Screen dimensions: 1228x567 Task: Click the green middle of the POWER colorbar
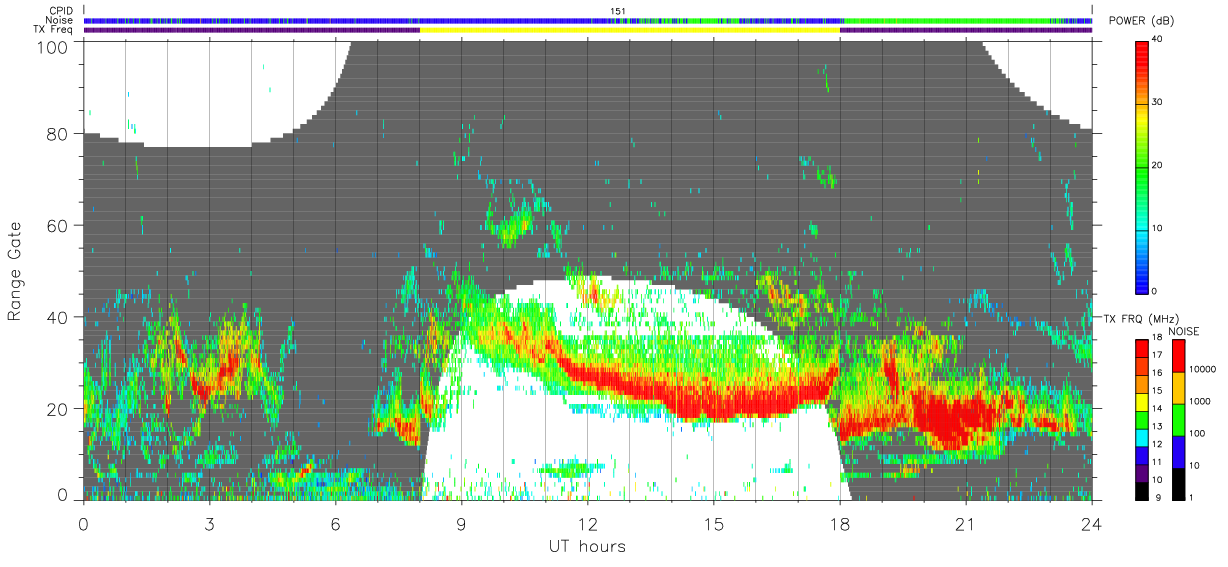pos(1142,165)
